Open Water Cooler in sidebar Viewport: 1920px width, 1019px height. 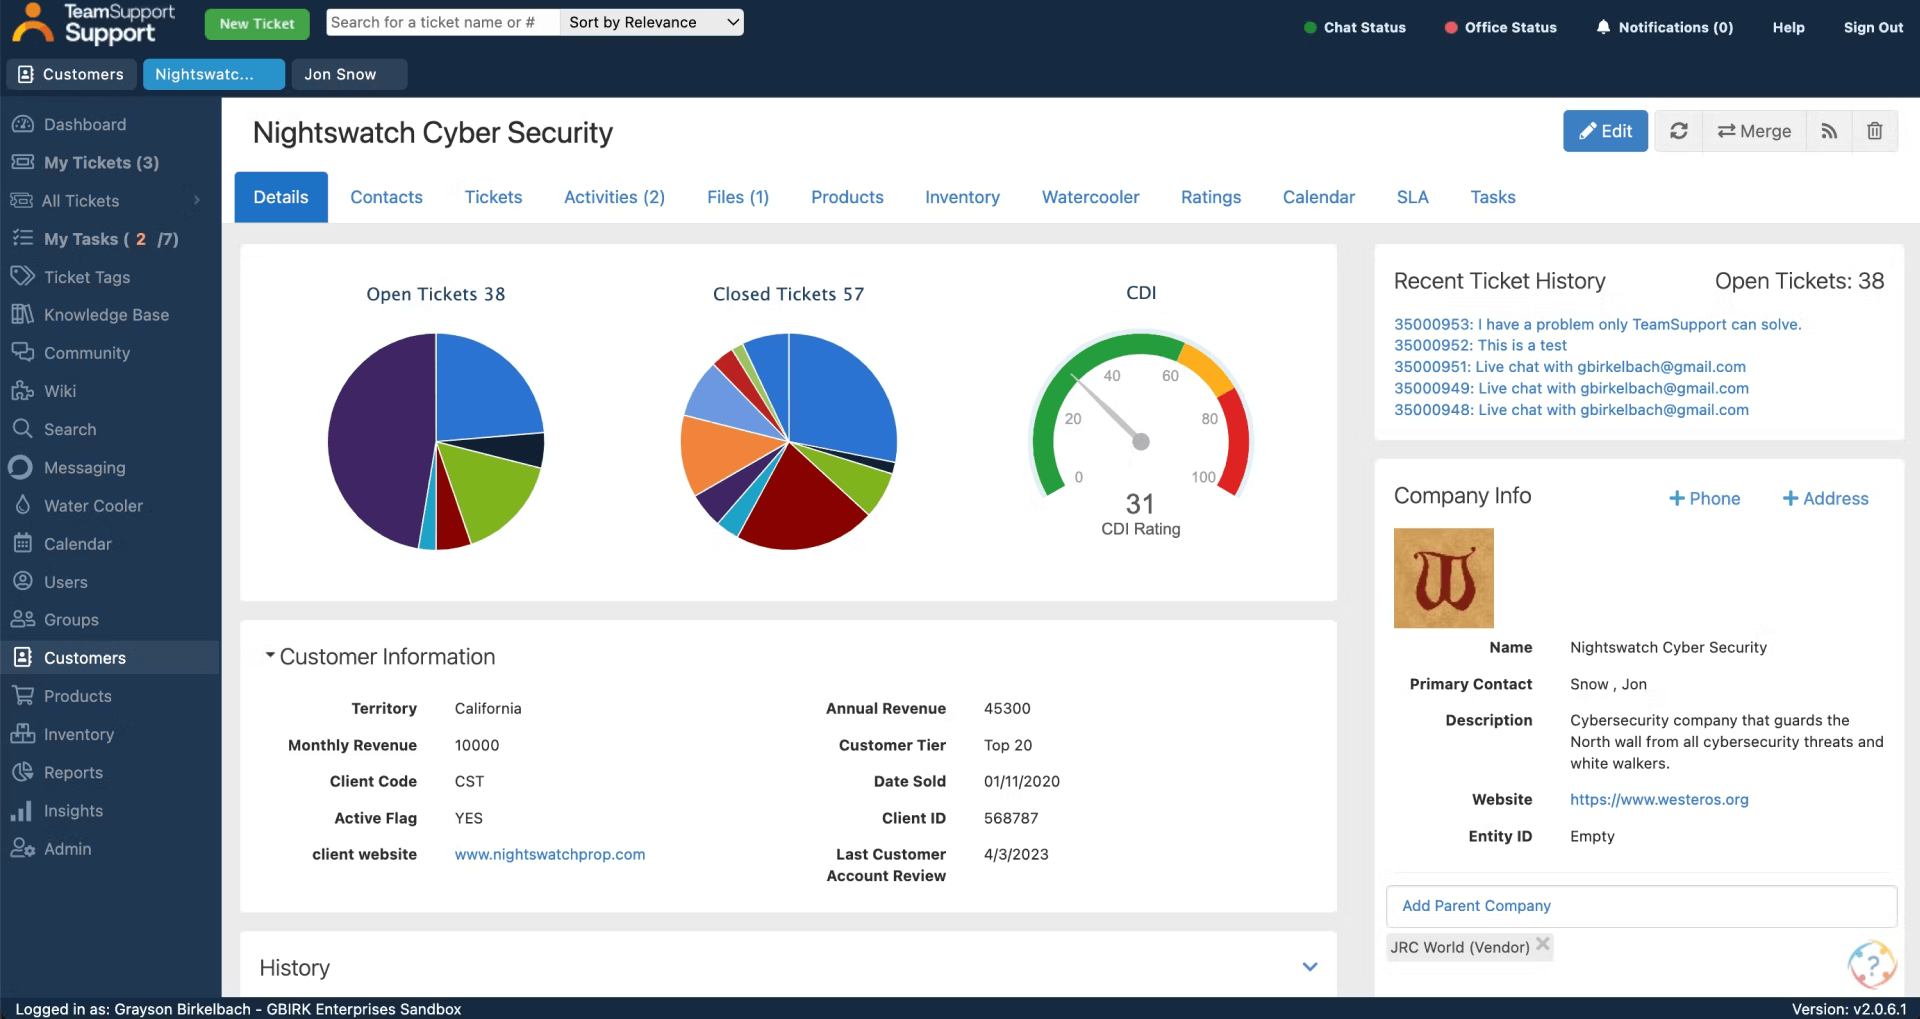click(93, 506)
